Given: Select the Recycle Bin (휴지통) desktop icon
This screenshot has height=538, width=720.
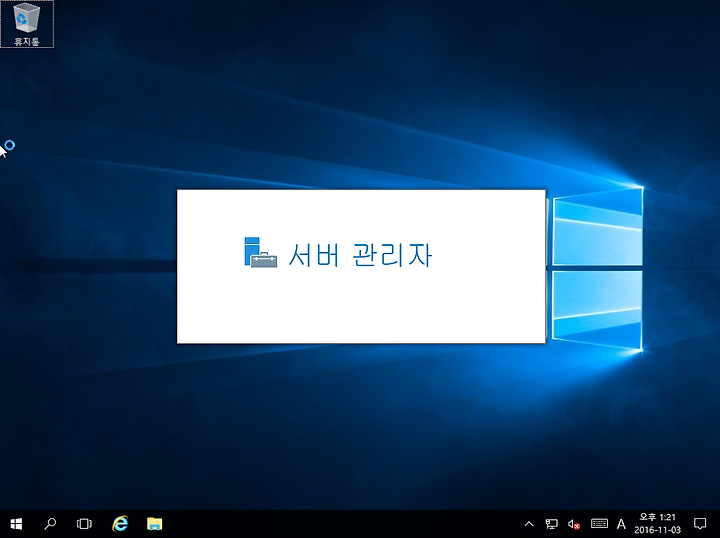Looking at the screenshot, I should tap(27, 24).
